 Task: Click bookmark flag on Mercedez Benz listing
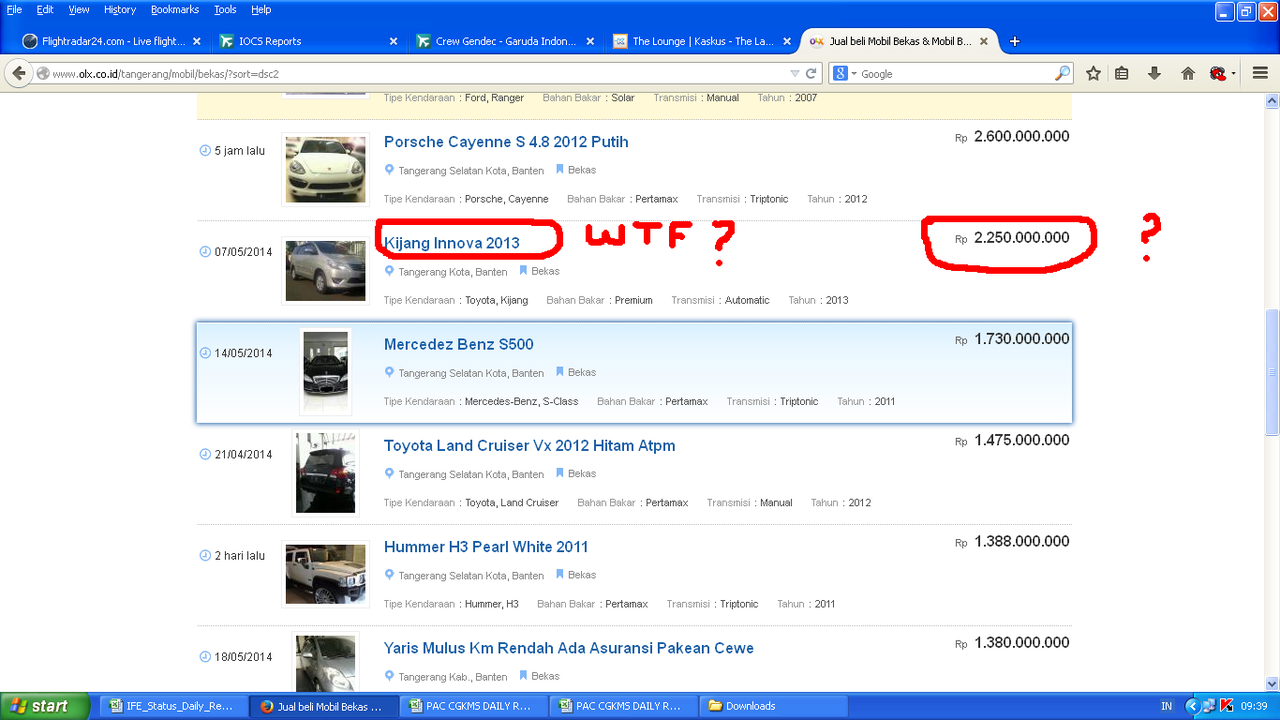pos(560,372)
